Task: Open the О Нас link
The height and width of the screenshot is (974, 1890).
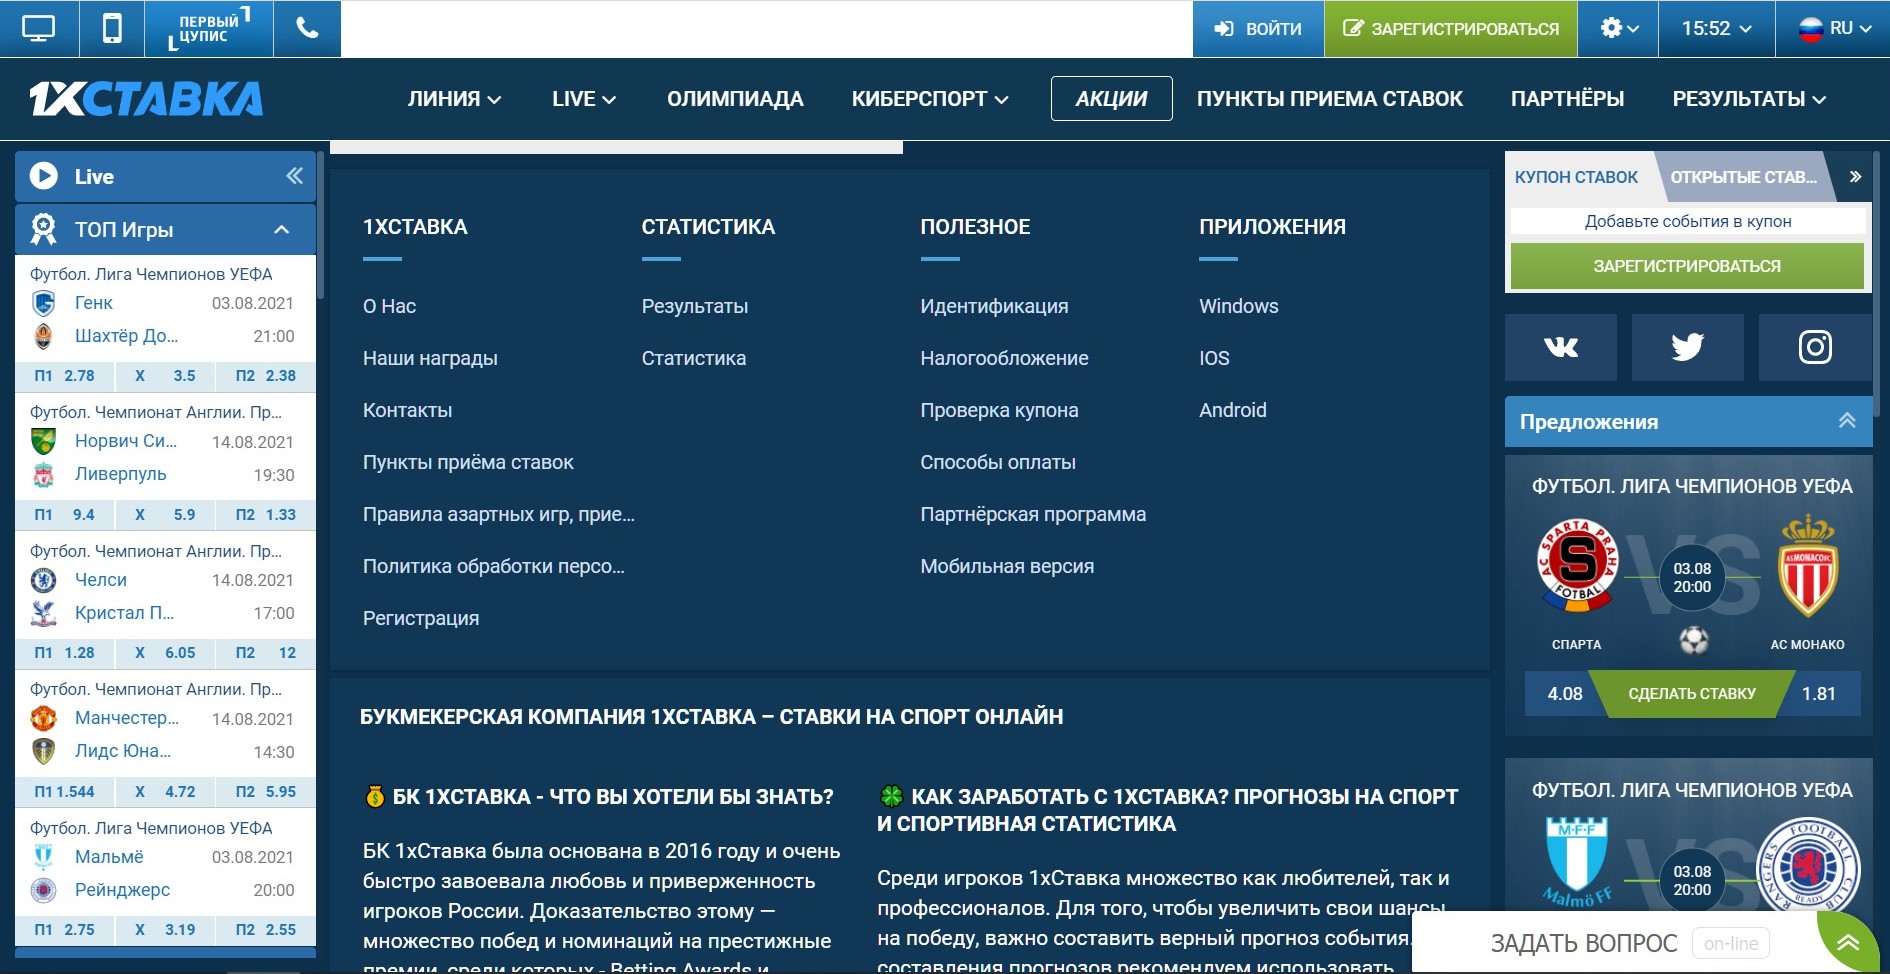Action: coord(389,306)
